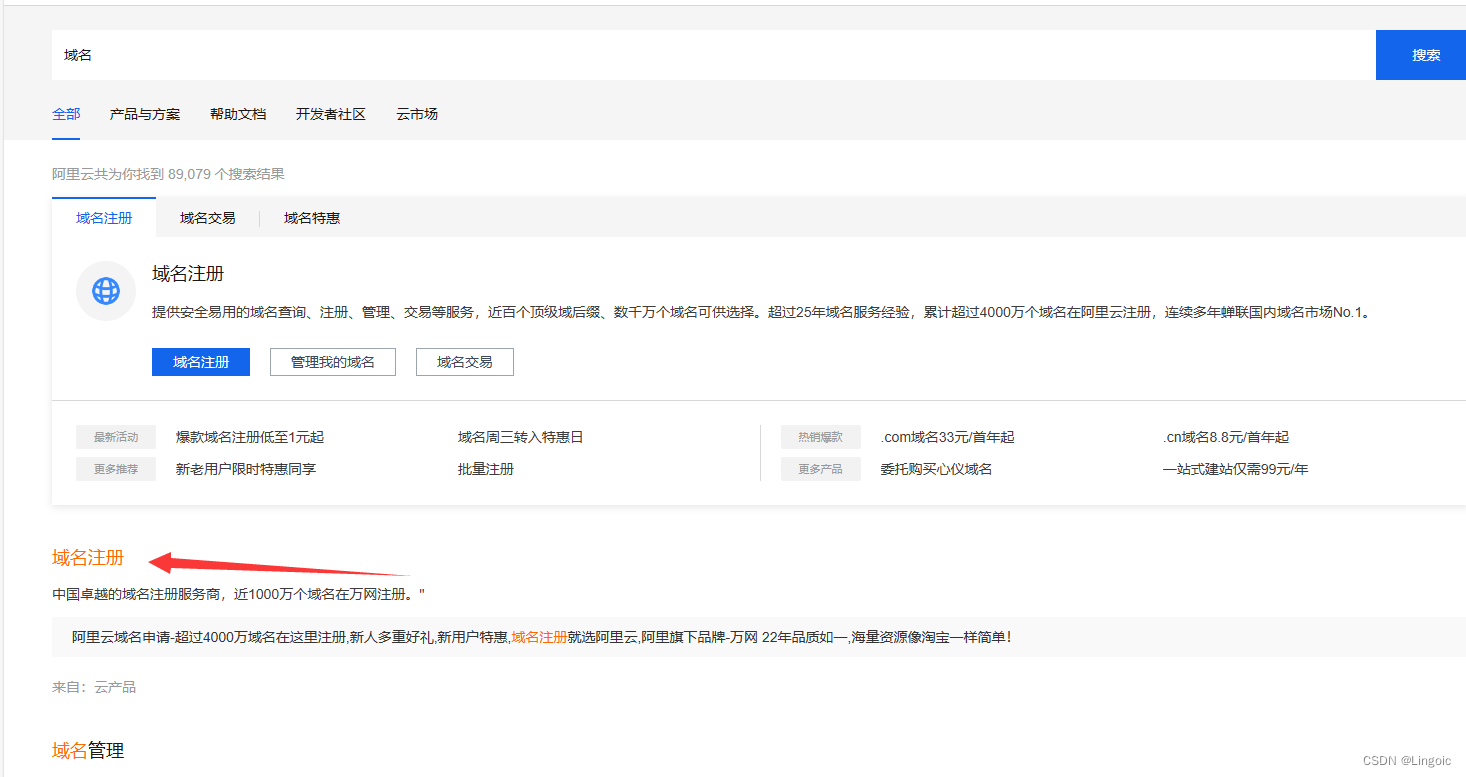Open the 批量注册 link
Image resolution: width=1466 pixels, height=777 pixels.
pos(486,468)
